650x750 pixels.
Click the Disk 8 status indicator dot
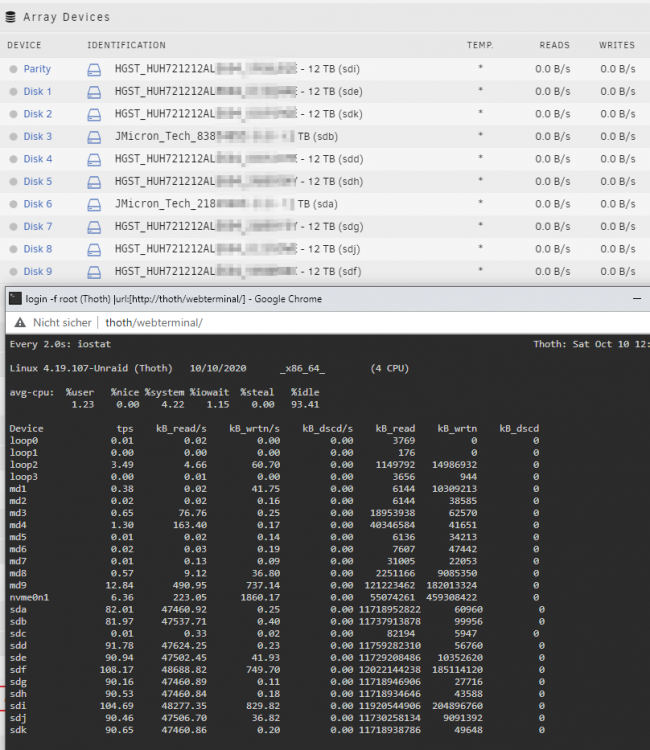(13, 249)
